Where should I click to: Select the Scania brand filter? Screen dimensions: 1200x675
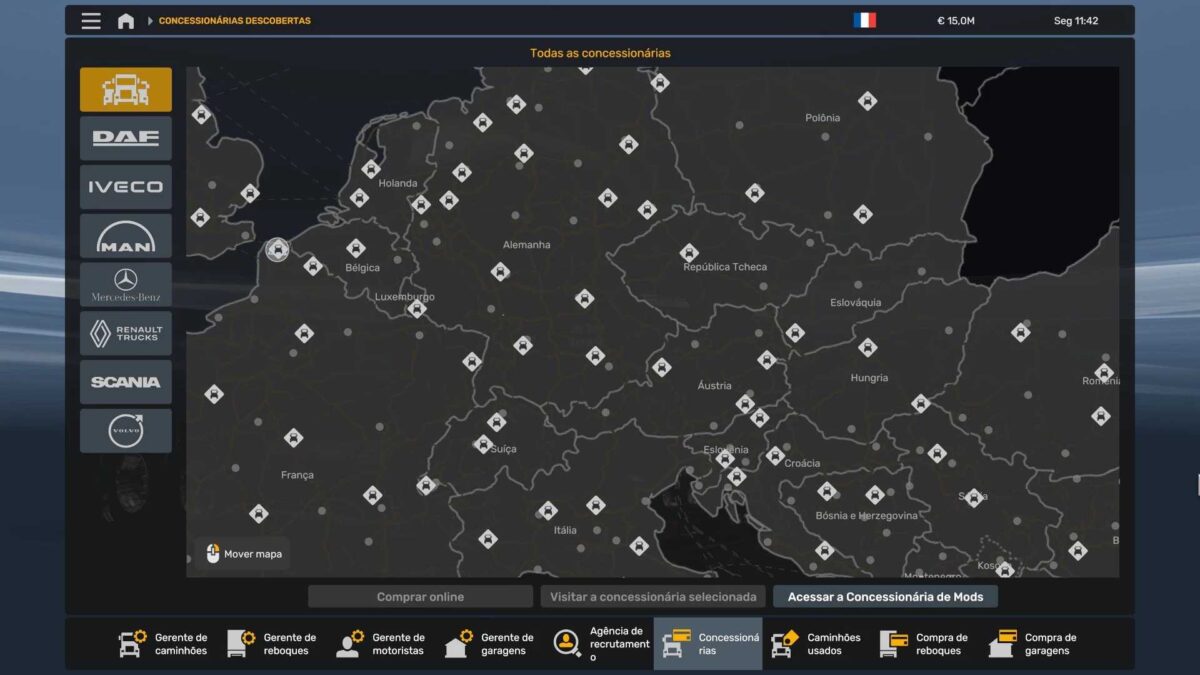tap(126, 382)
